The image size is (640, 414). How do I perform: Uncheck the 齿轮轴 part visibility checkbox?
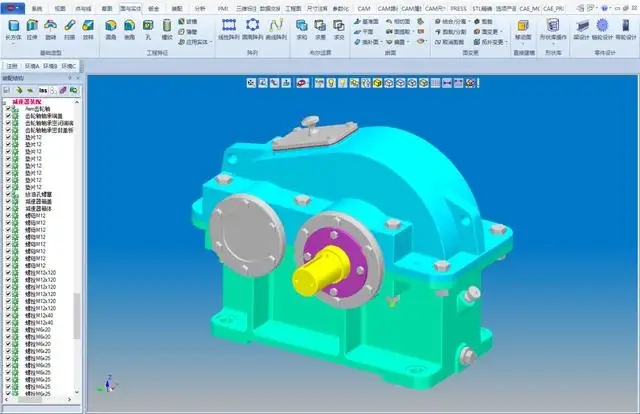click(x=8, y=109)
